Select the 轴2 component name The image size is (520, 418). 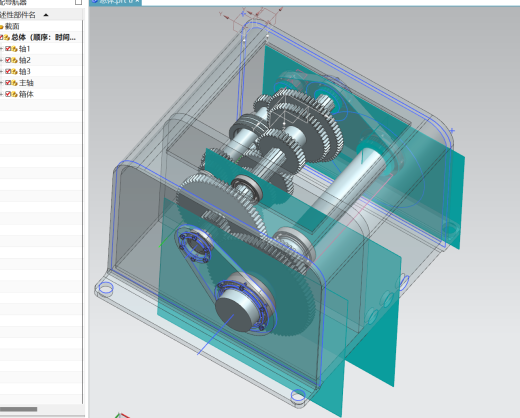(25, 60)
